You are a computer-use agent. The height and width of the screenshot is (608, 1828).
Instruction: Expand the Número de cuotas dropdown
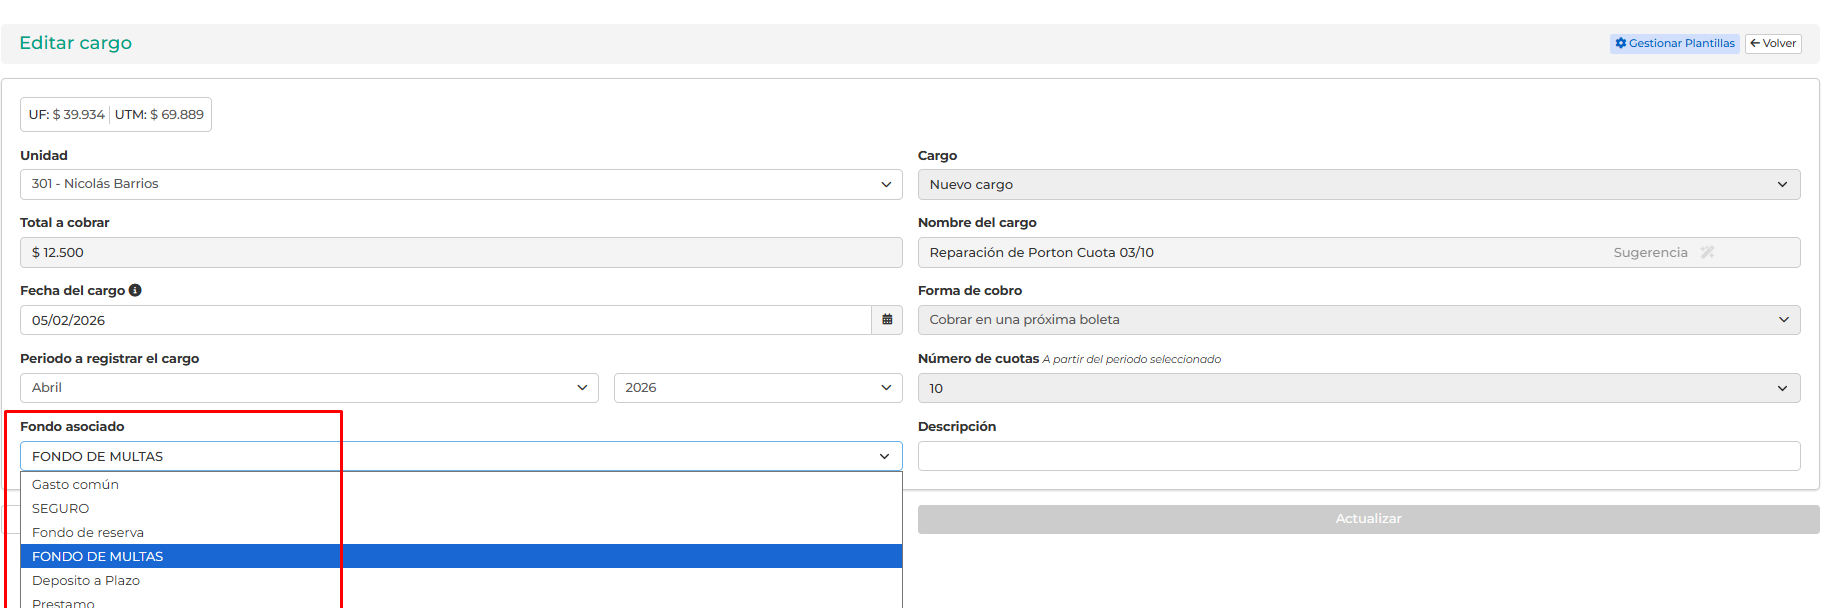coord(1358,388)
